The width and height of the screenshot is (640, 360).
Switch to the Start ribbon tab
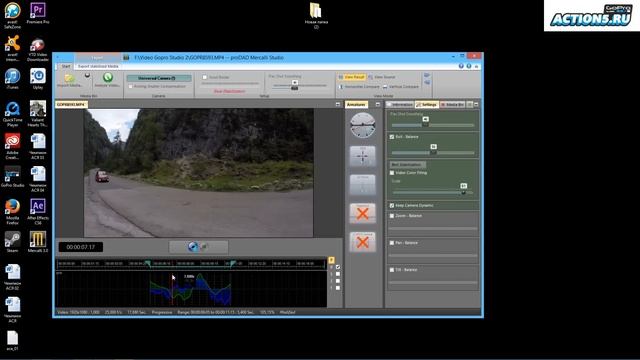click(x=66, y=66)
